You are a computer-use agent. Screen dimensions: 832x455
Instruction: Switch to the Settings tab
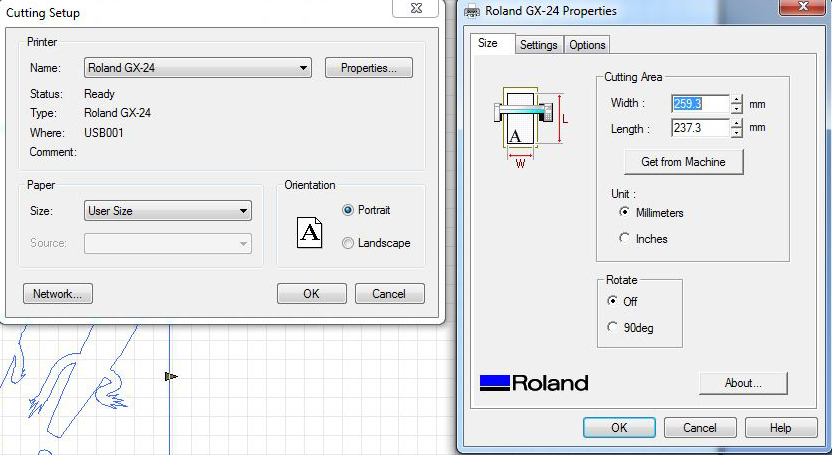pos(539,45)
